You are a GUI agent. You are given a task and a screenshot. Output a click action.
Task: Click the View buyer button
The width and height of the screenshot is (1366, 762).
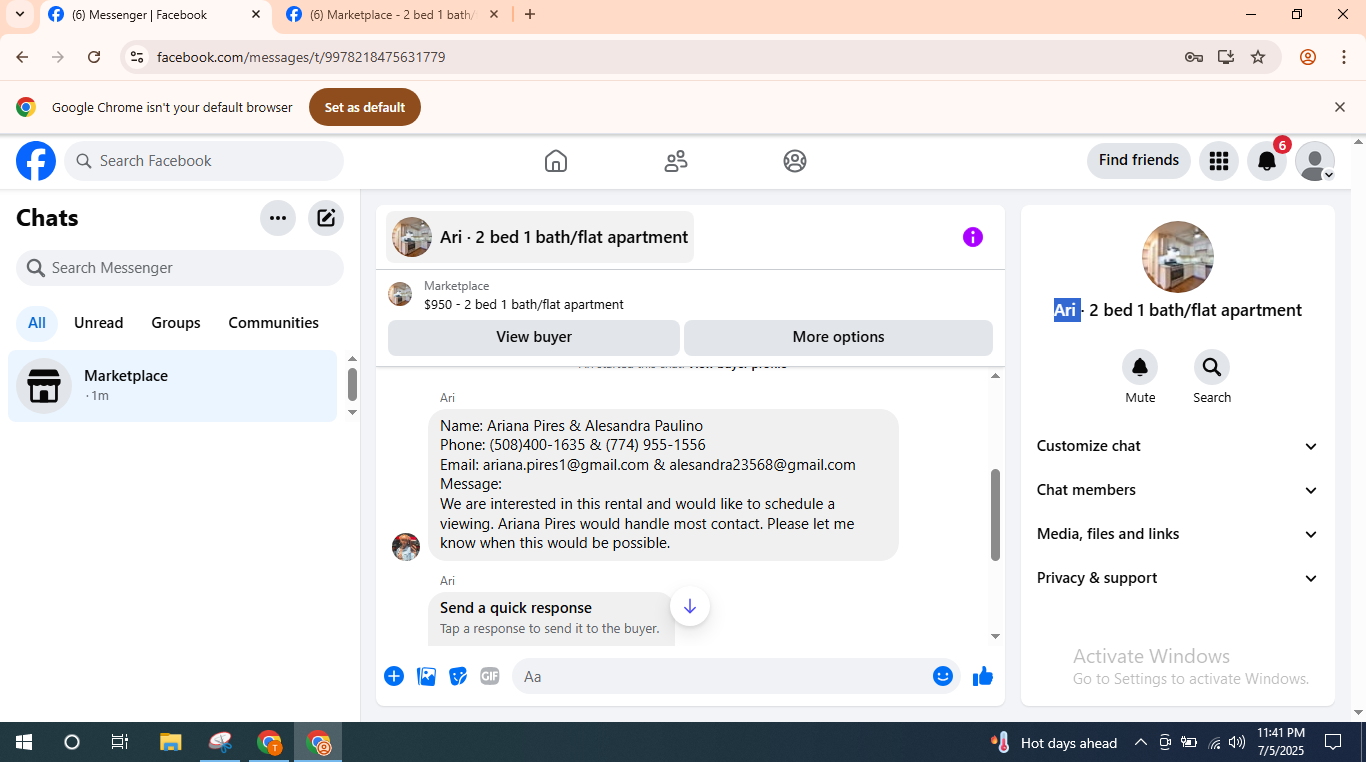tap(534, 337)
